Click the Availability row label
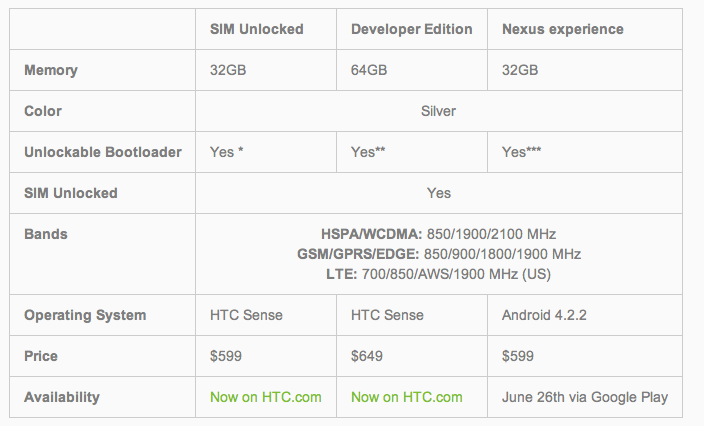Viewport: 704px width, 426px height. [62, 397]
